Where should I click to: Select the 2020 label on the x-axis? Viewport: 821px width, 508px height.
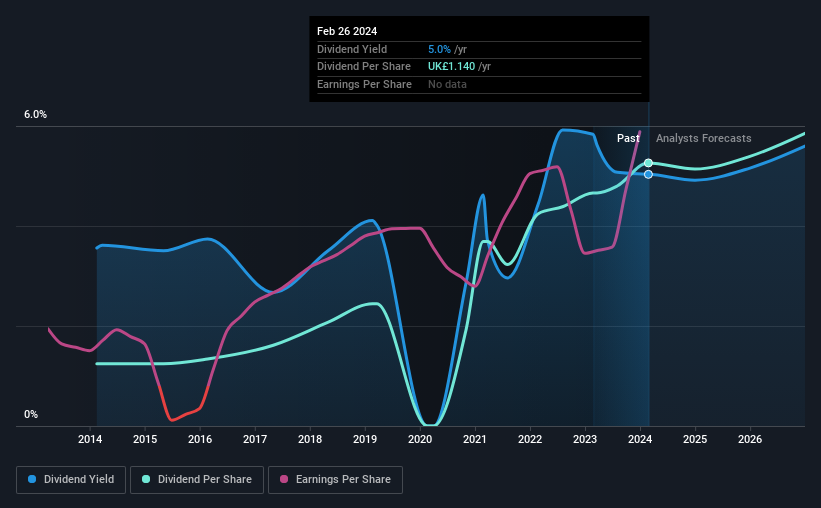point(420,439)
